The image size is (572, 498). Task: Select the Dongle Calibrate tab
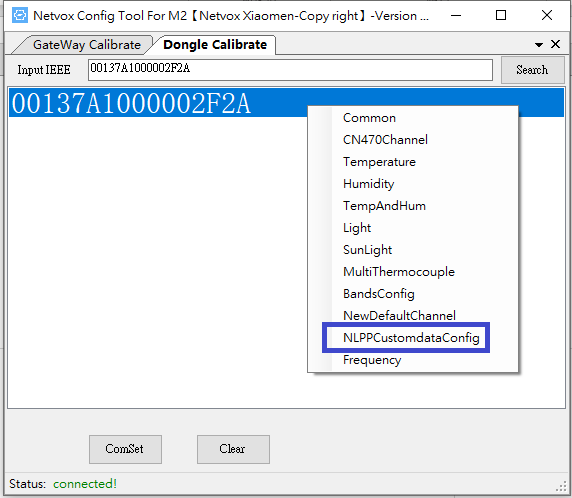tap(215, 45)
